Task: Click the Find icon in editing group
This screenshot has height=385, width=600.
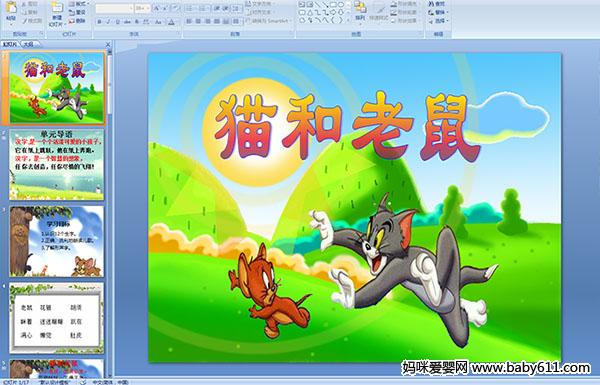Action: point(437,4)
